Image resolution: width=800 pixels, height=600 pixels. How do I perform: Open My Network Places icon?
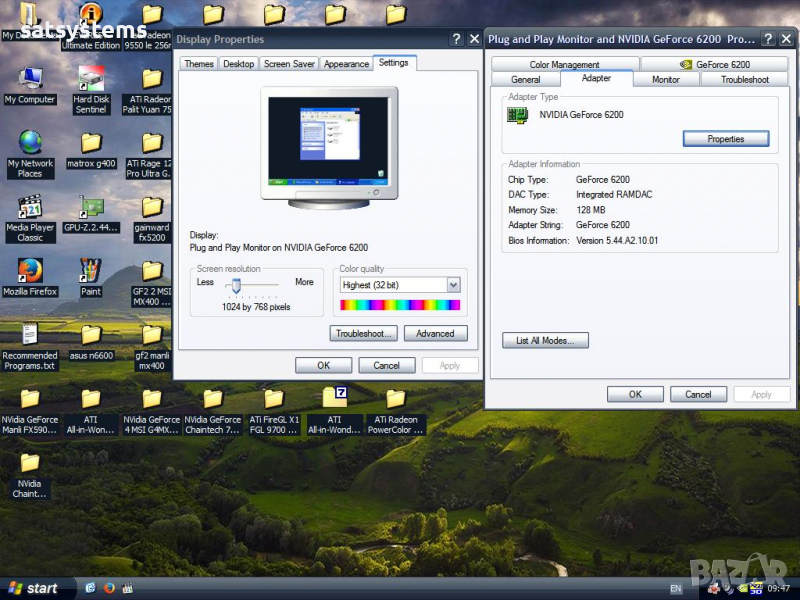[x=30, y=143]
